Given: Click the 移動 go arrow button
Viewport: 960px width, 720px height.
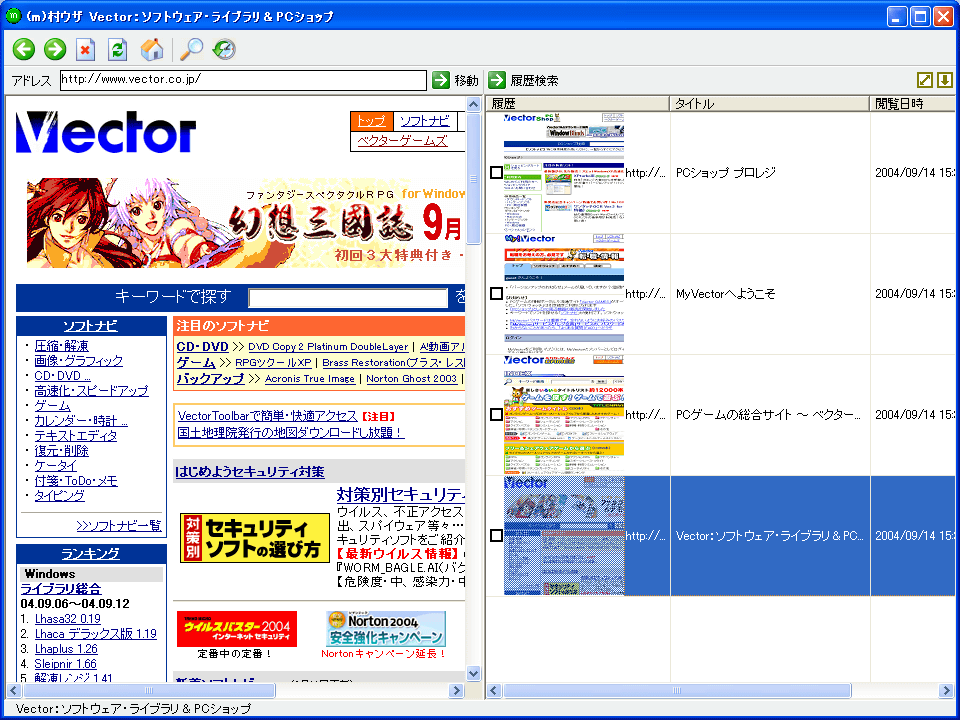Looking at the screenshot, I should [x=441, y=80].
